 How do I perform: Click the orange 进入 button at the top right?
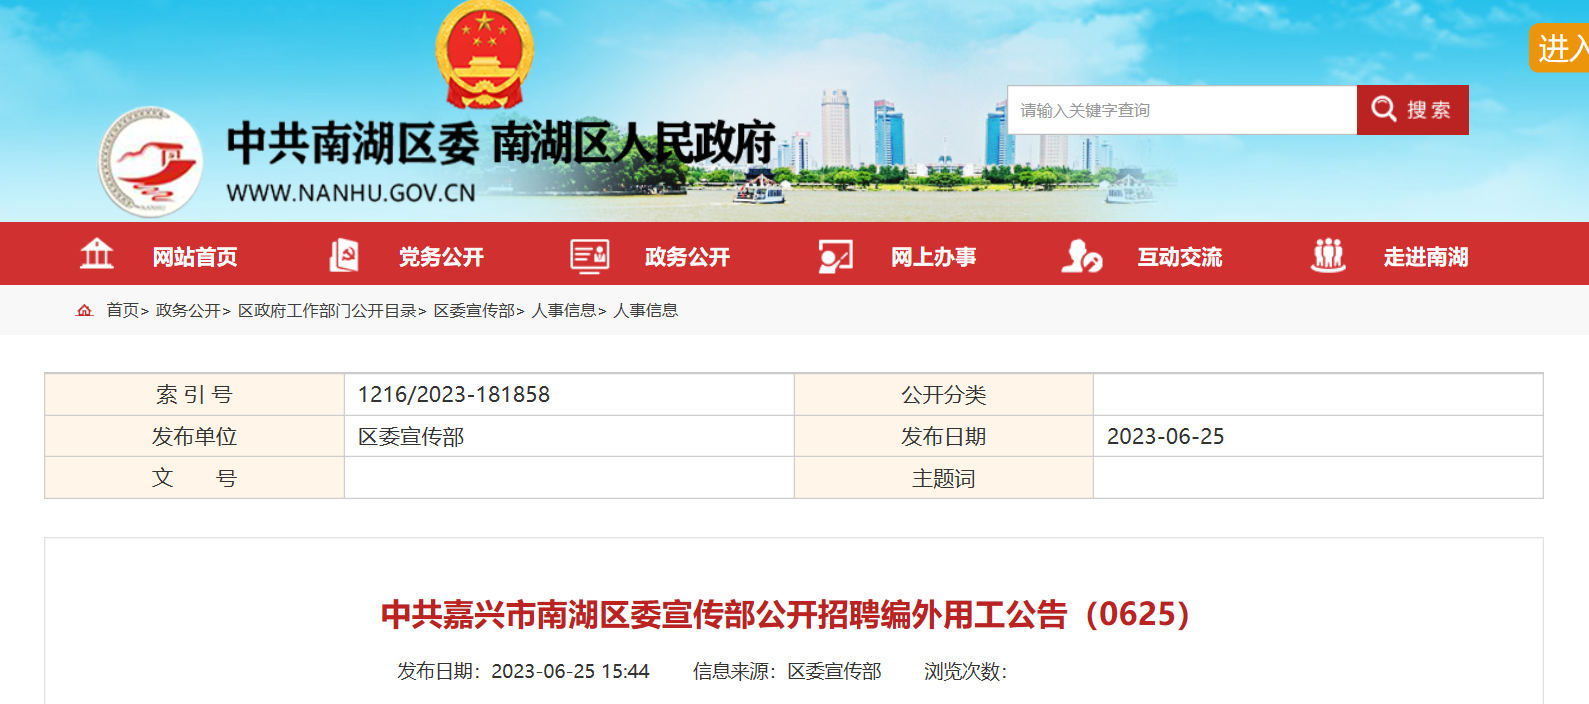(1560, 48)
